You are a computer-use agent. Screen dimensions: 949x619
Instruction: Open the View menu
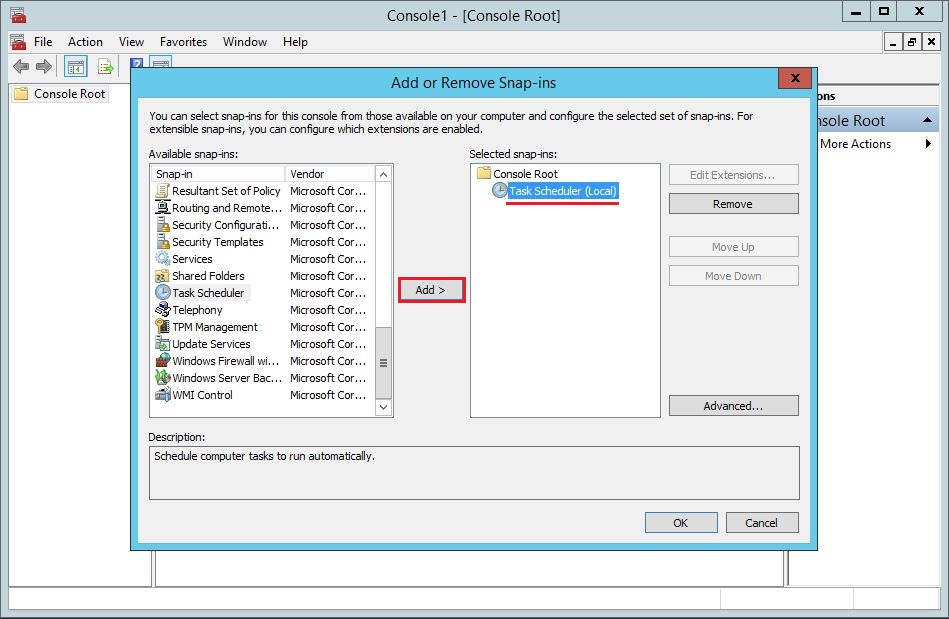[x=131, y=42]
